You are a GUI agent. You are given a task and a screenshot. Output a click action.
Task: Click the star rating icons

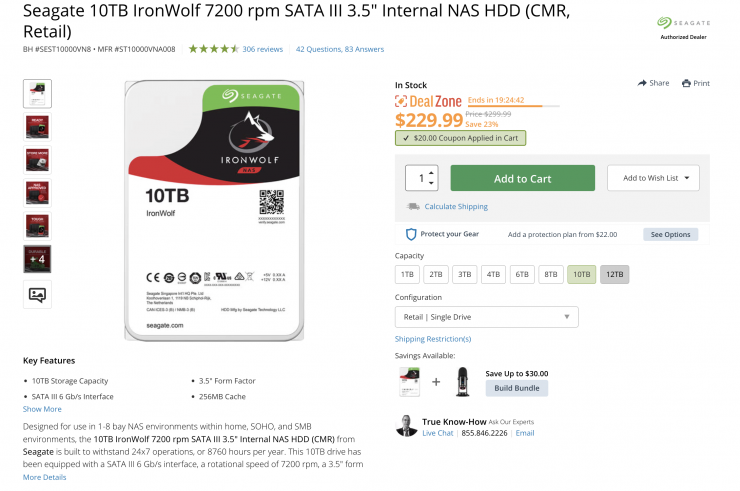tap(214, 49)
